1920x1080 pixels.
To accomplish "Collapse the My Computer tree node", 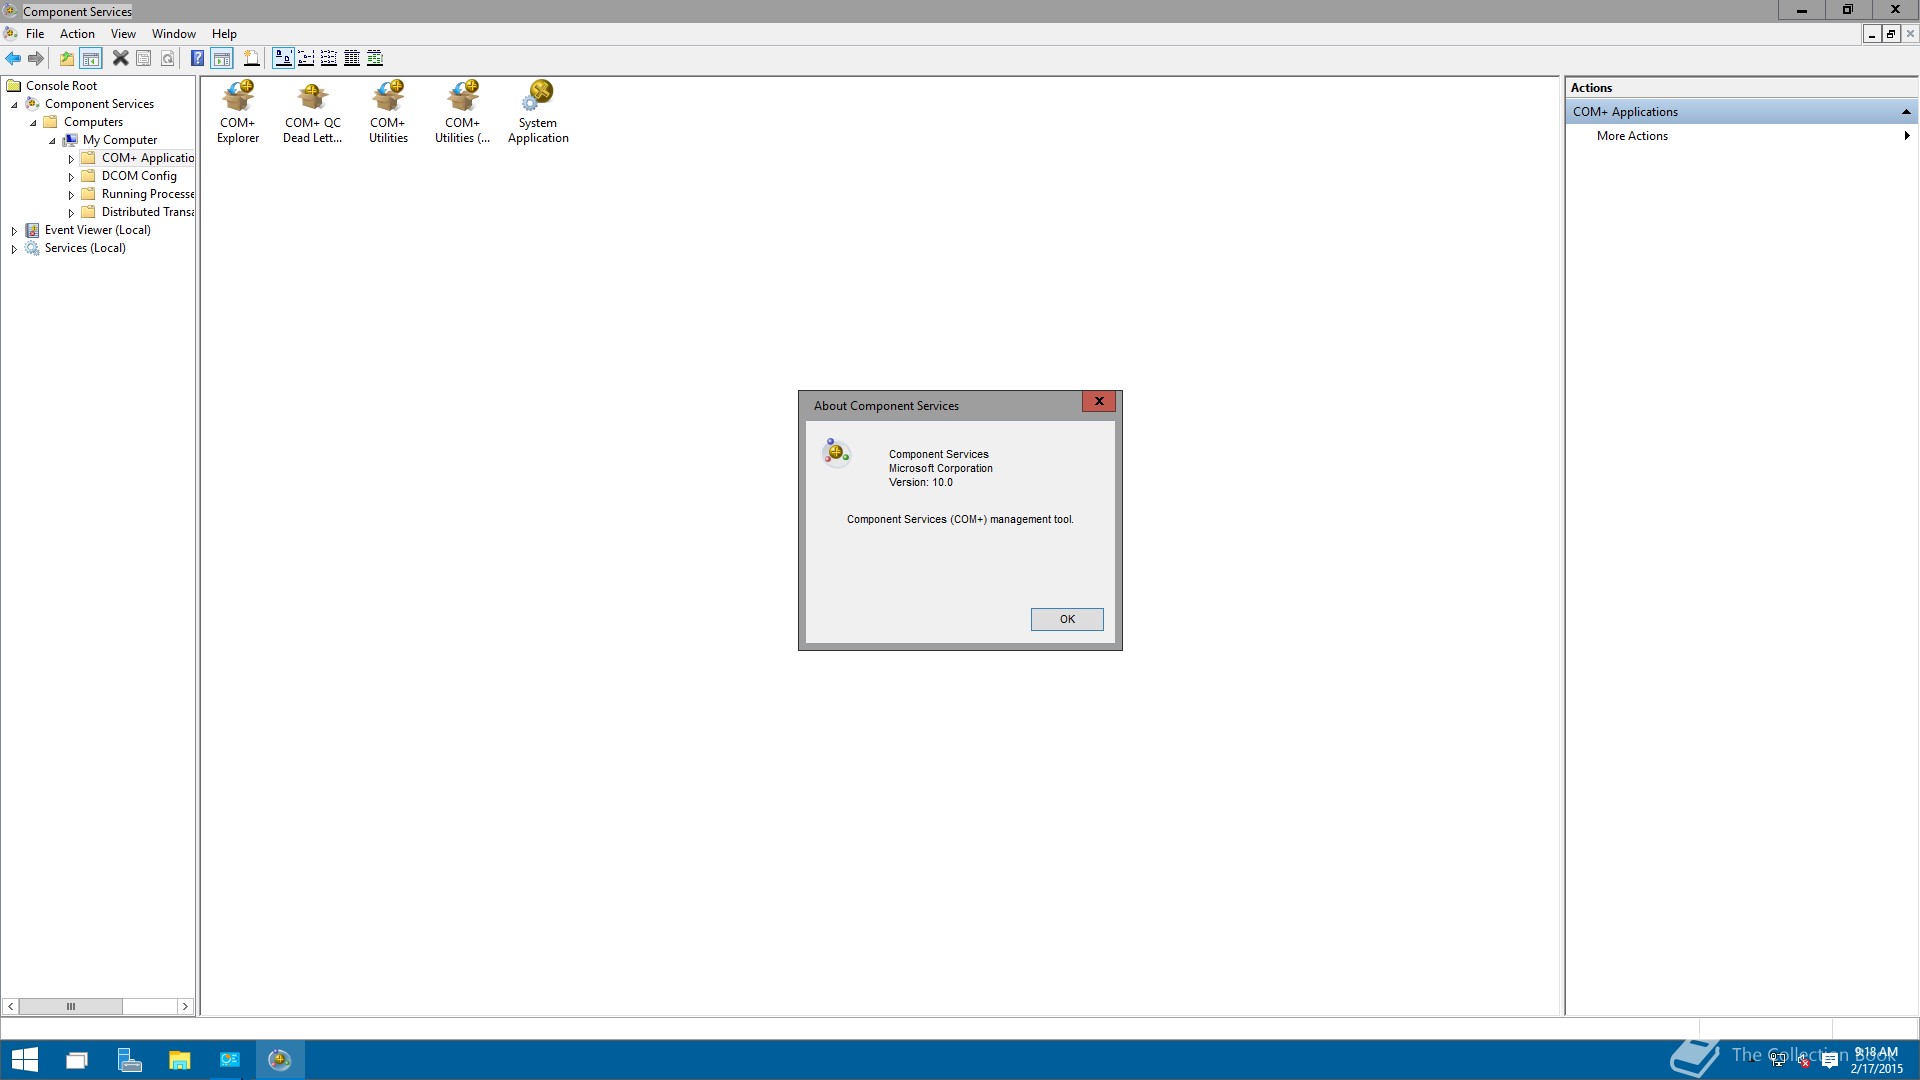I will click(x=52, y=141).
